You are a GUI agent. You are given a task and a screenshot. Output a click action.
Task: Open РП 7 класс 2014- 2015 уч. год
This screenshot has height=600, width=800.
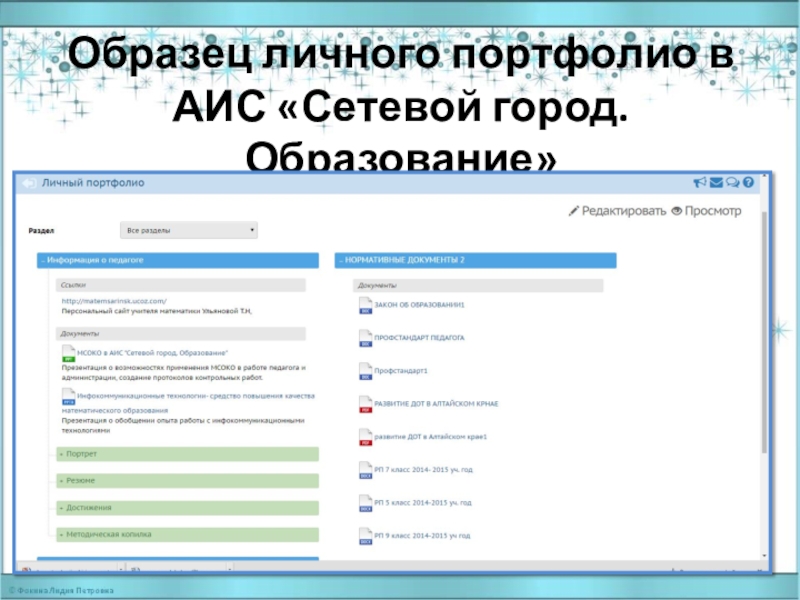[423, 469]
